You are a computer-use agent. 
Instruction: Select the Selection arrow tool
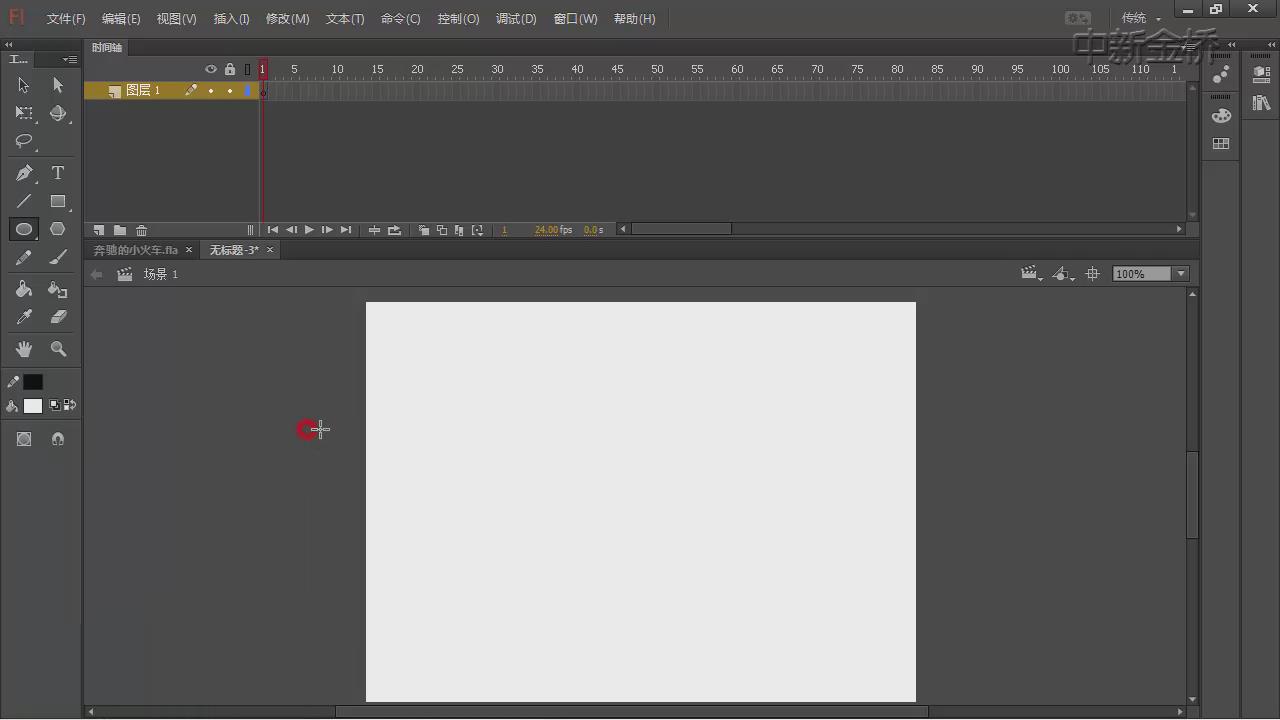[24, 85]
